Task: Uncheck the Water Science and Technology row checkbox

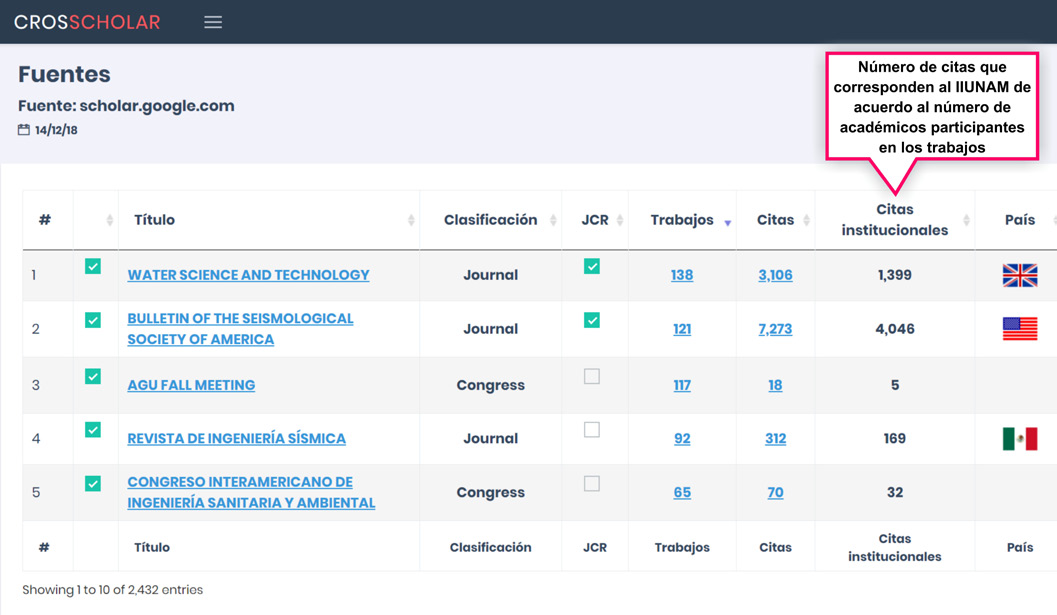Action: pyautogui.click(x=93, y=266)
